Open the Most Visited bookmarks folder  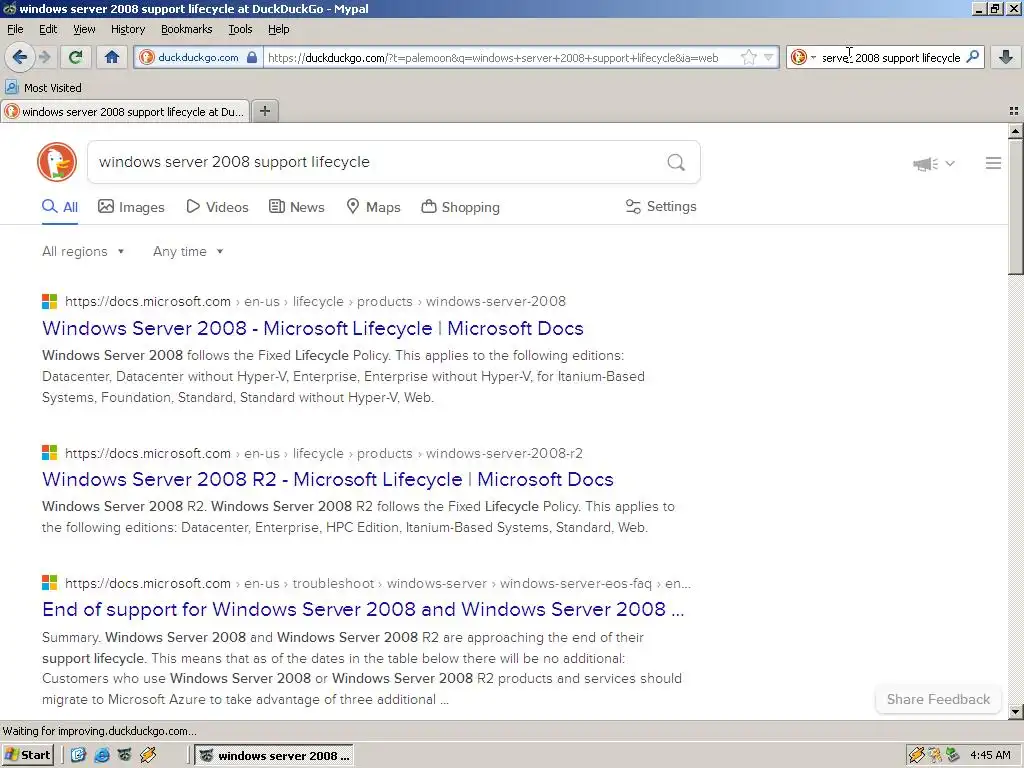(x=43, y=88)
